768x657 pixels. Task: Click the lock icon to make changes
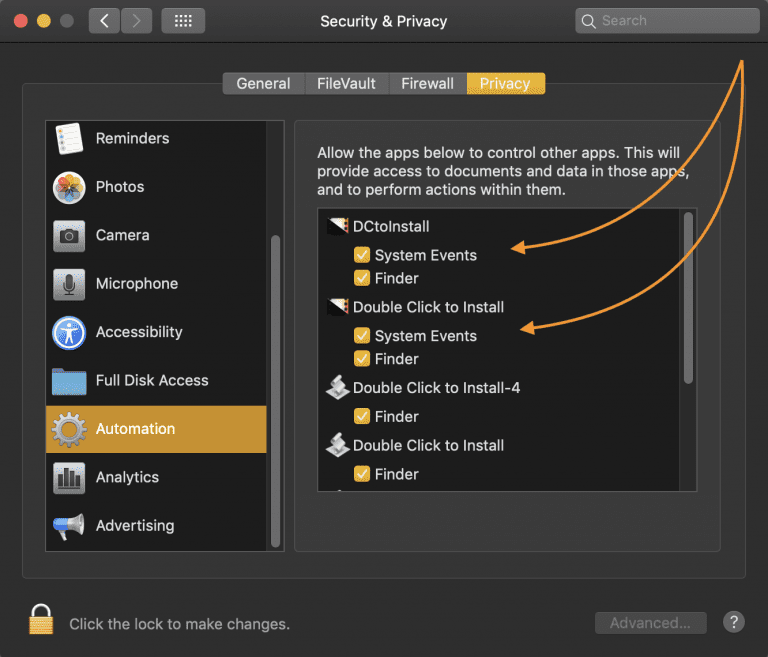(x=41, y=619)
